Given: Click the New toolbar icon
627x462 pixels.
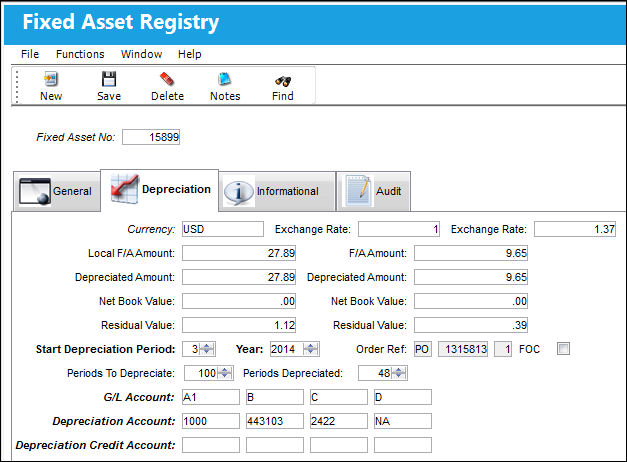Looking at the screenshot, I should [x=51, y=79].
